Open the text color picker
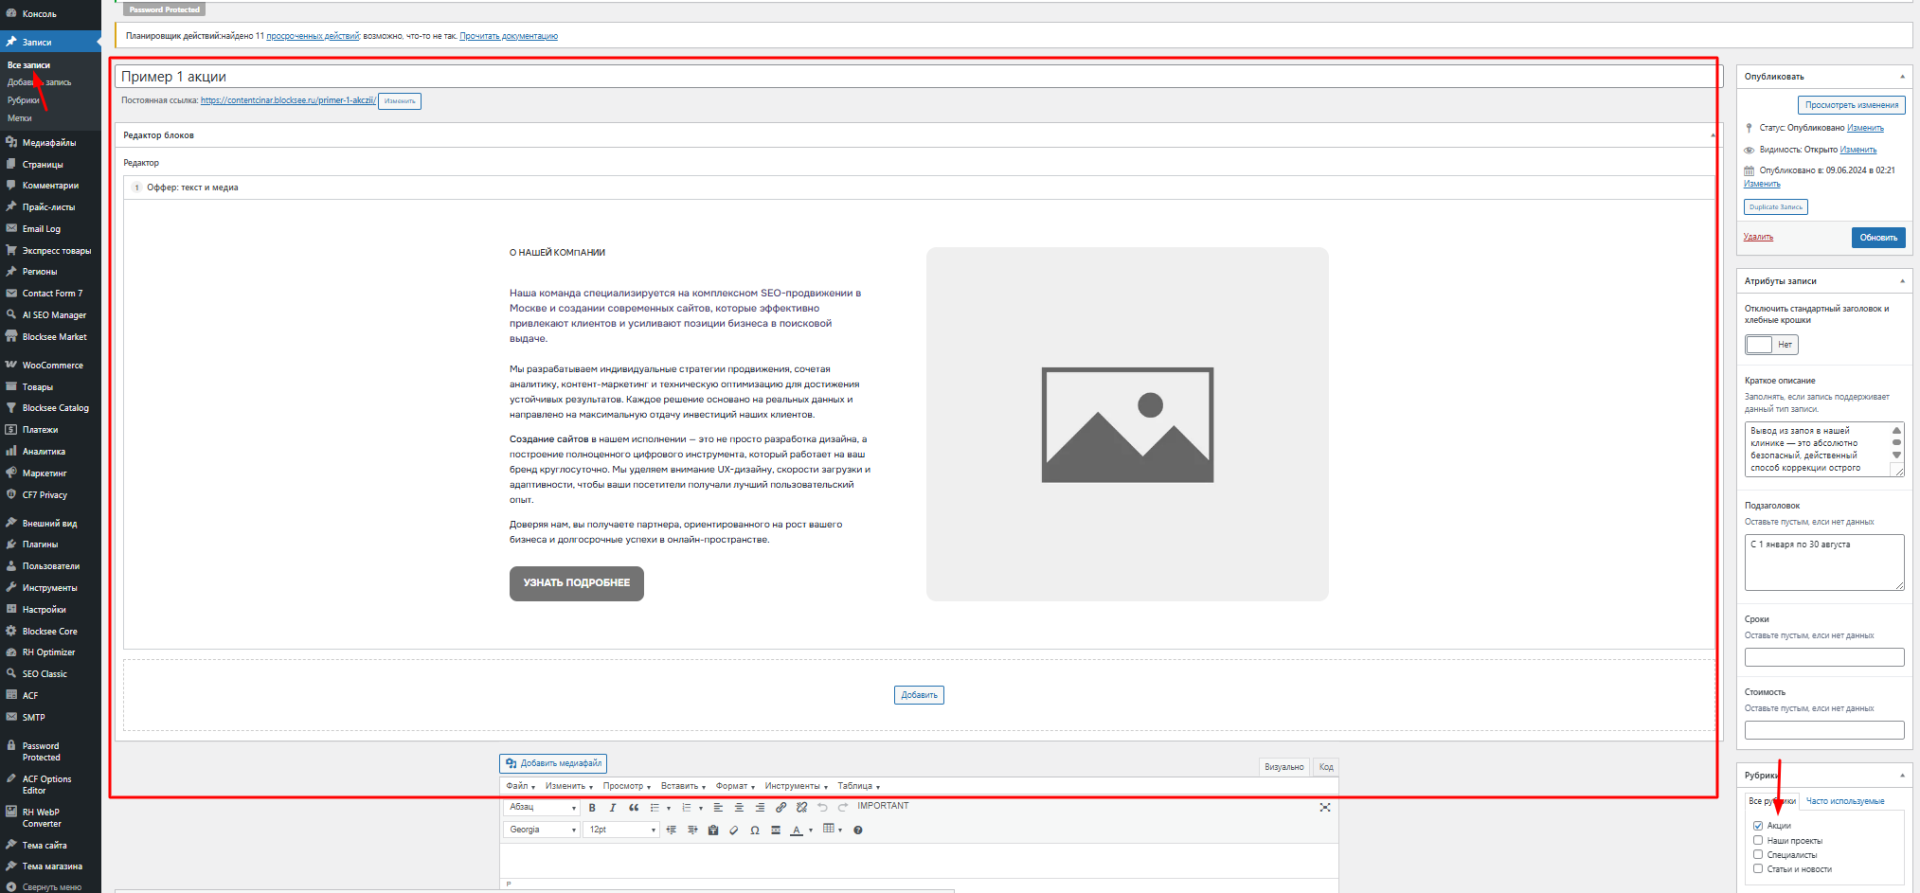This screenshot has height=893, width=1920. [796, 831]
